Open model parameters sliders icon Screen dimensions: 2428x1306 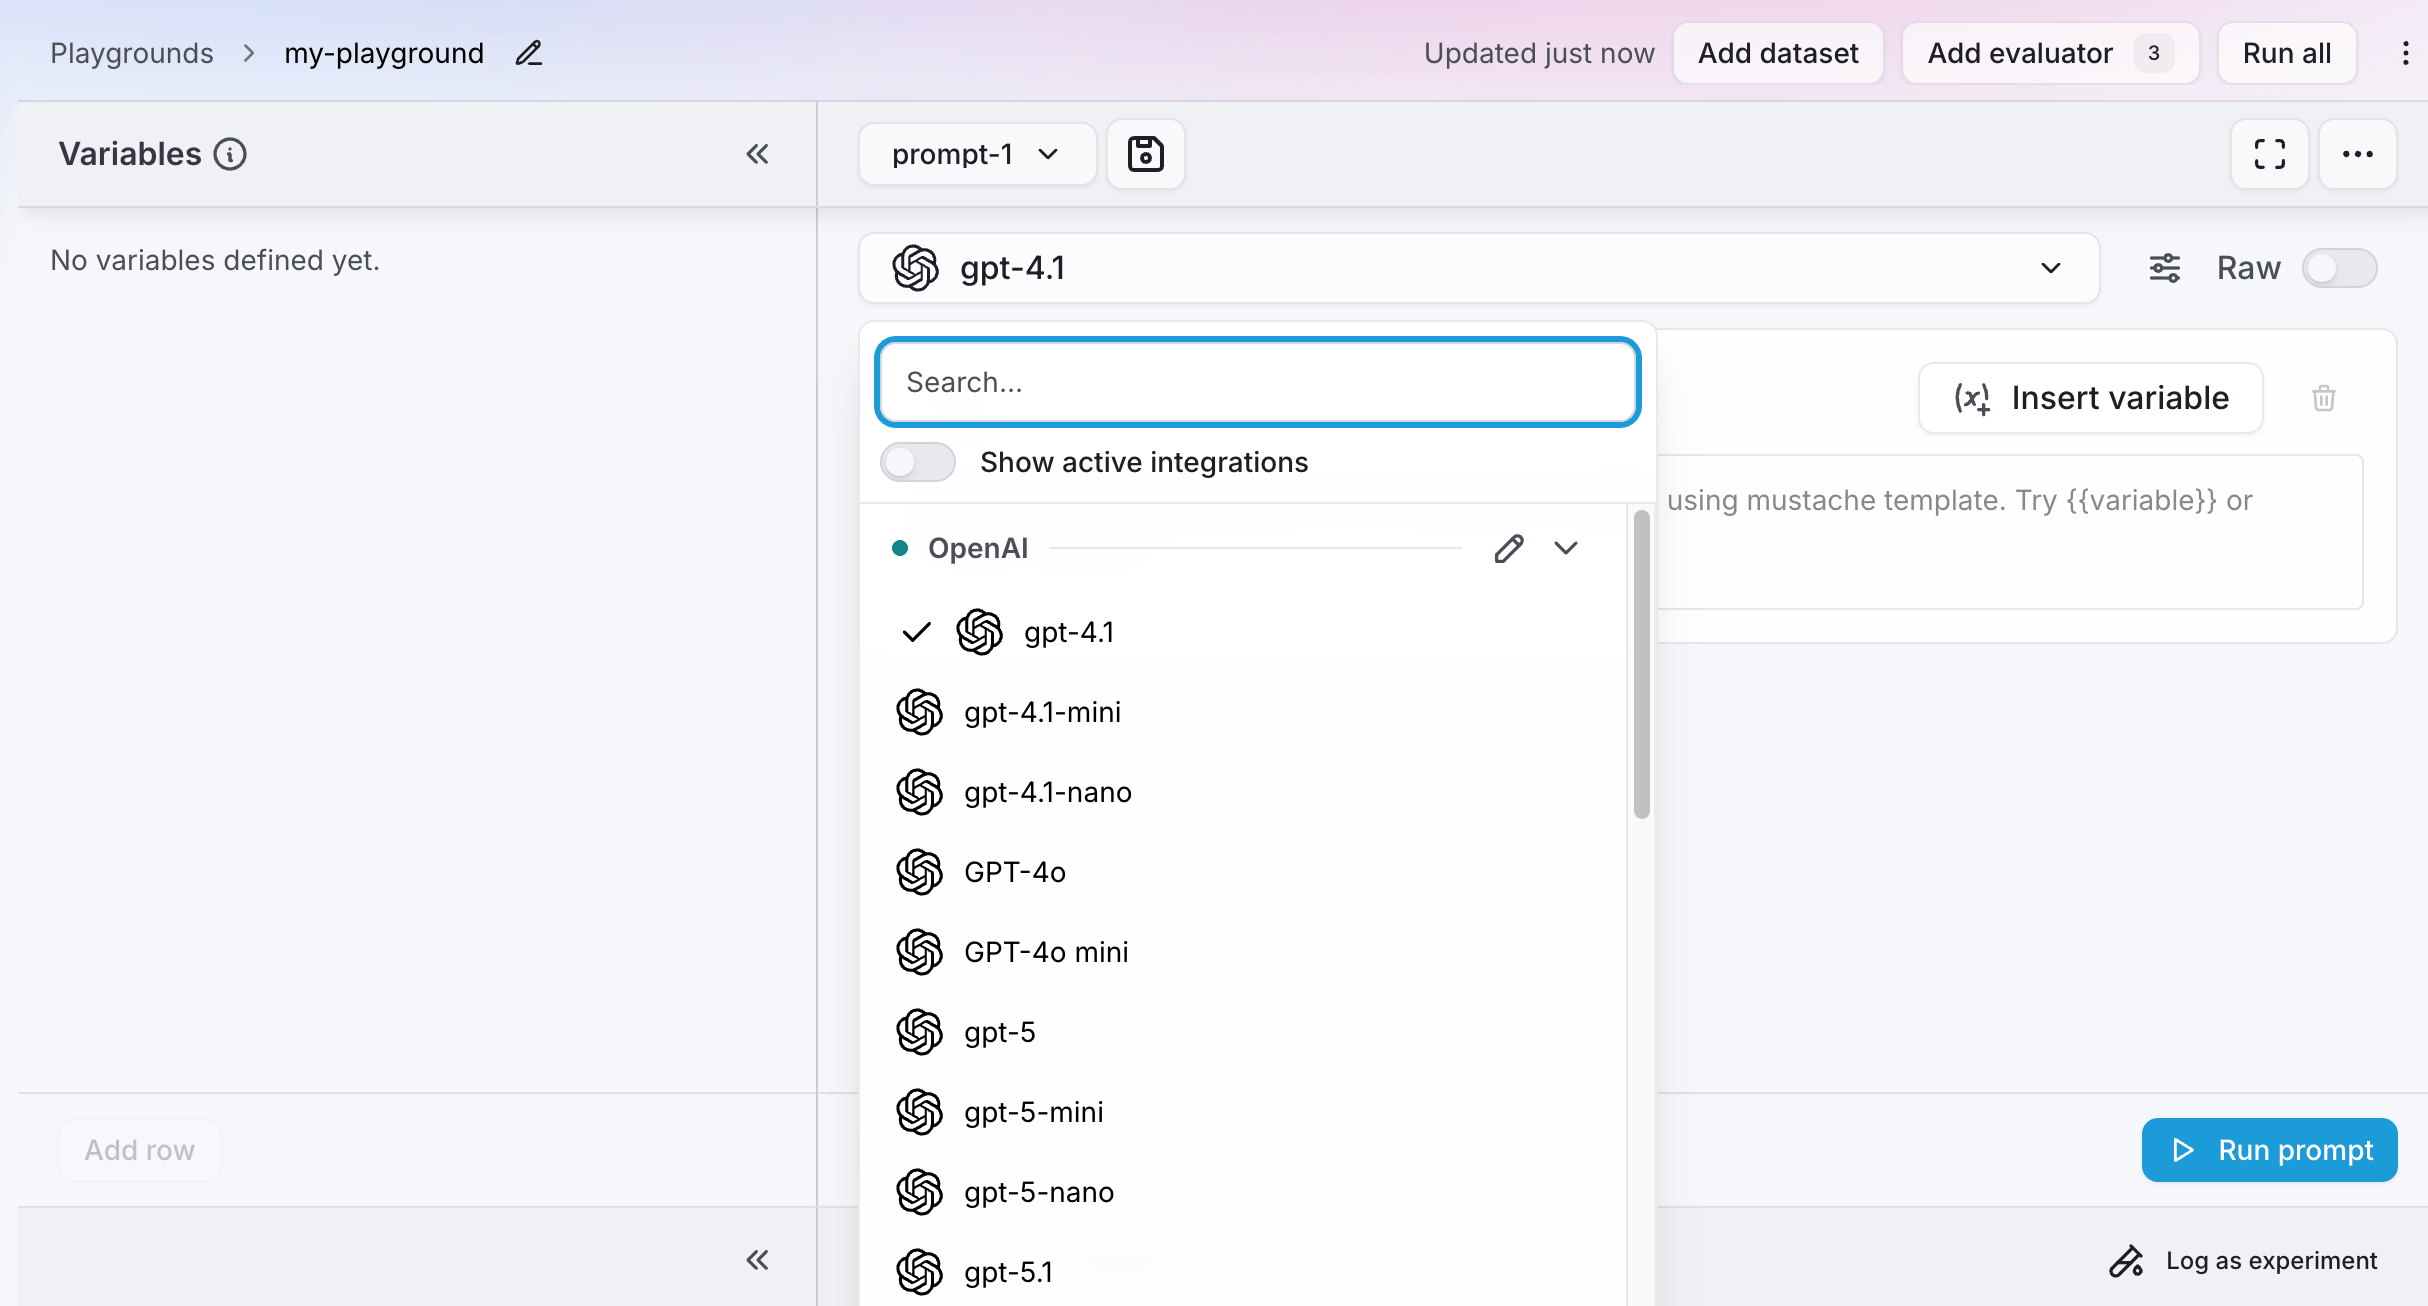point(2165,268)
